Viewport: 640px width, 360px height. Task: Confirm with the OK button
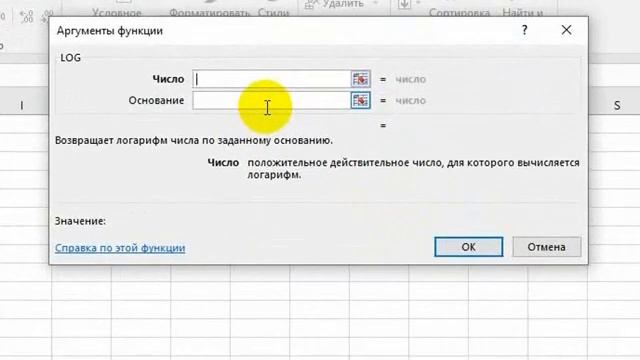click(x=469, y=247)
